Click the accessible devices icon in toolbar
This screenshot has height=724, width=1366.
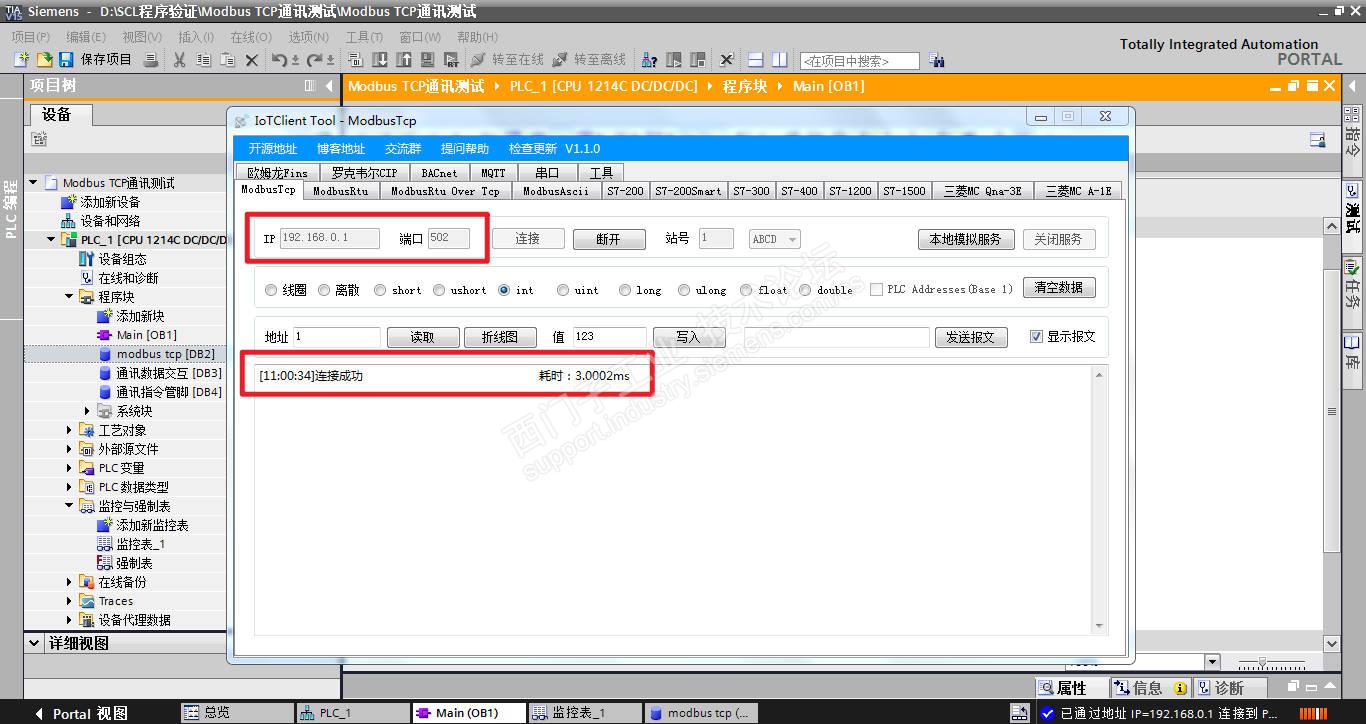tap(651, 60)
